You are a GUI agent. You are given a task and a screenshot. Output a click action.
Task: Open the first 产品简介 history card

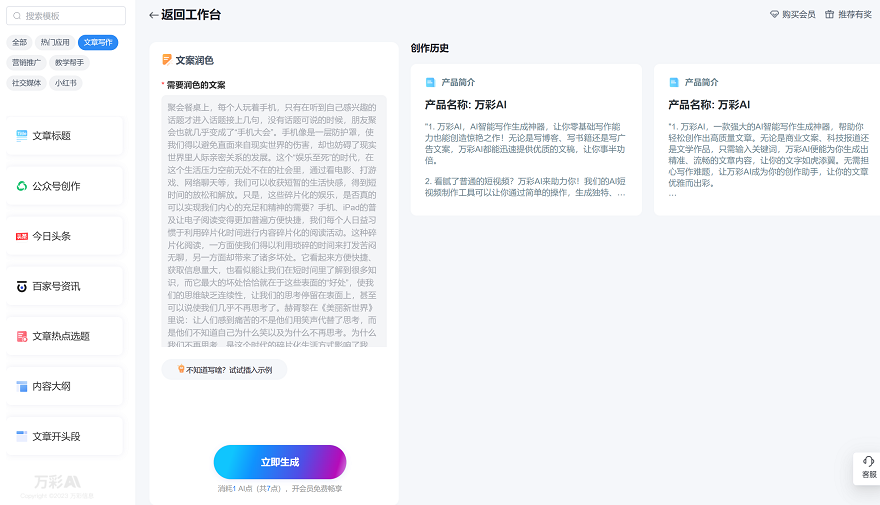pos(526,140)
